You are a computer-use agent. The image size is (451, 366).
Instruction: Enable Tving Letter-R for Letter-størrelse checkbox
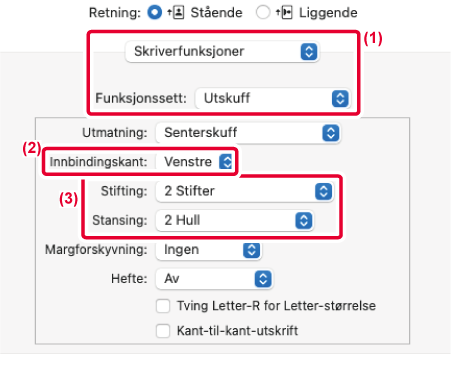point(163,306)
